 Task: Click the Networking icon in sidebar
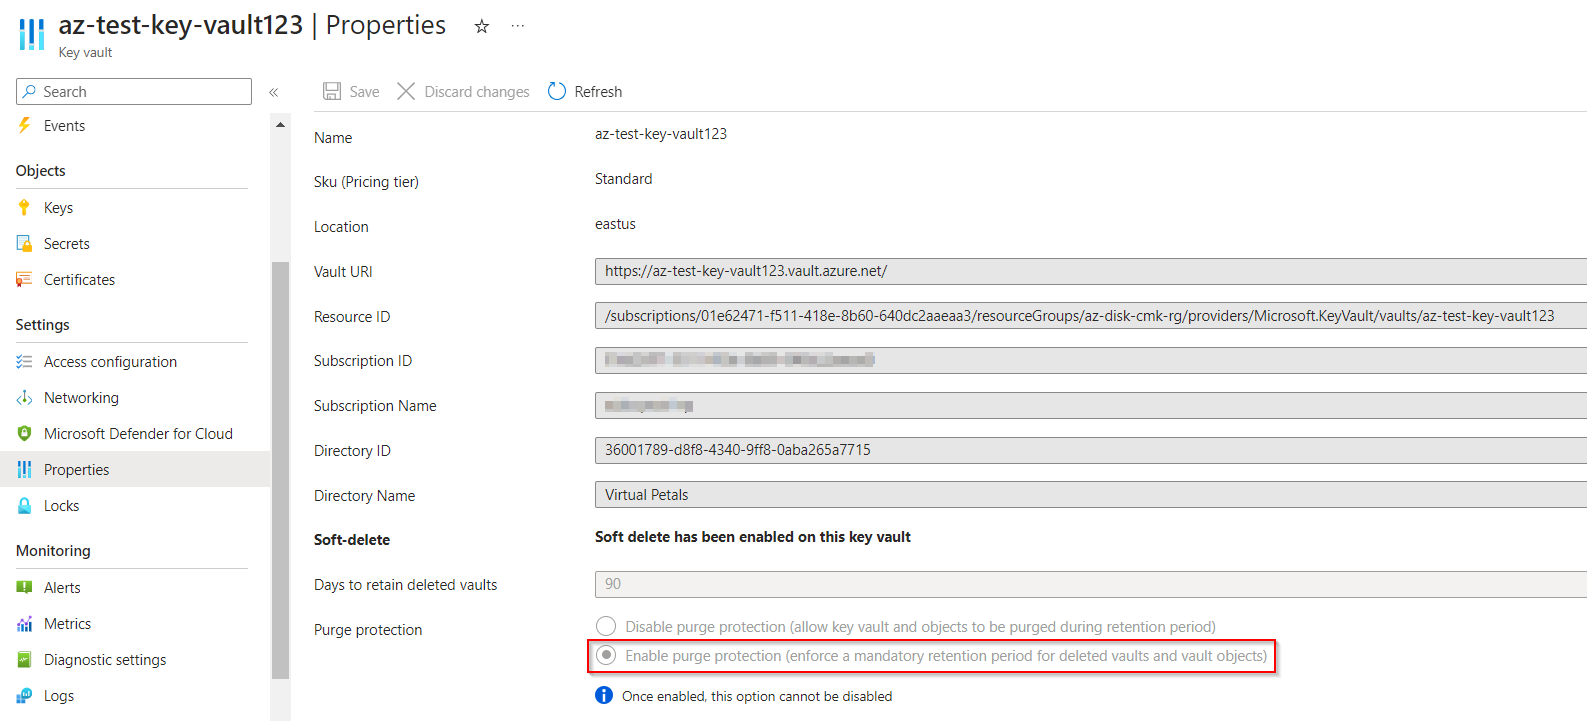(x=25, y=397)
